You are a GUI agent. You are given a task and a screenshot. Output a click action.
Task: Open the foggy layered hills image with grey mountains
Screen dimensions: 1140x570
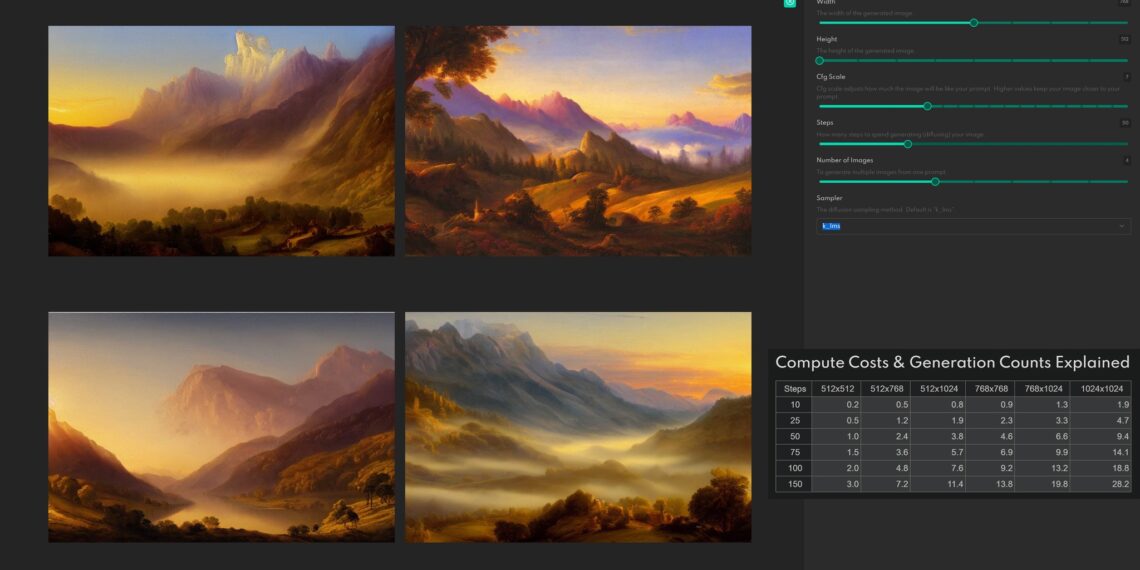click(x=578, y=427)
